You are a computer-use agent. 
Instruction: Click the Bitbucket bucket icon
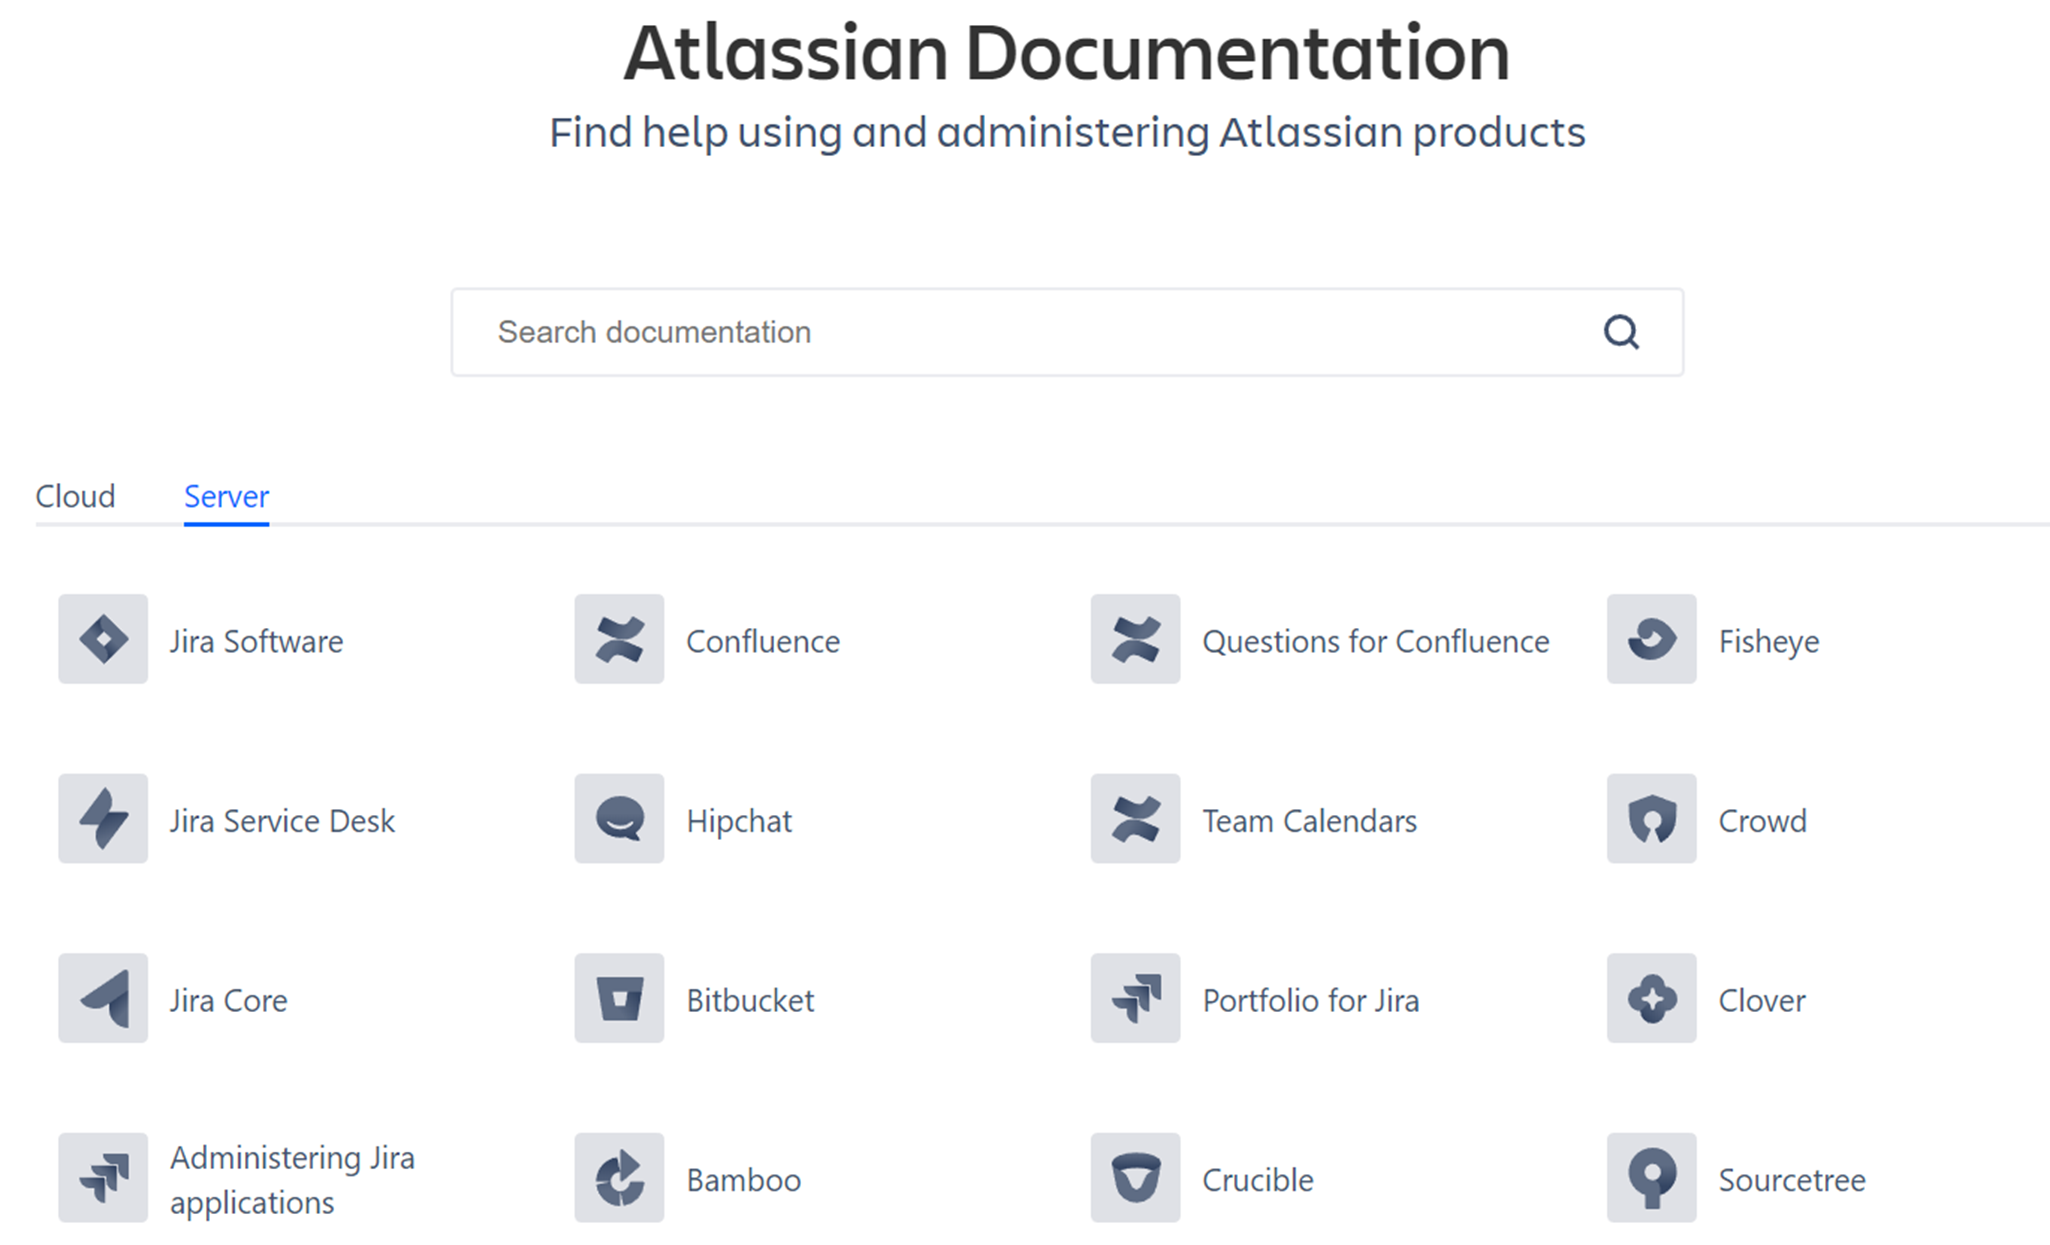[x=619, y=998]
